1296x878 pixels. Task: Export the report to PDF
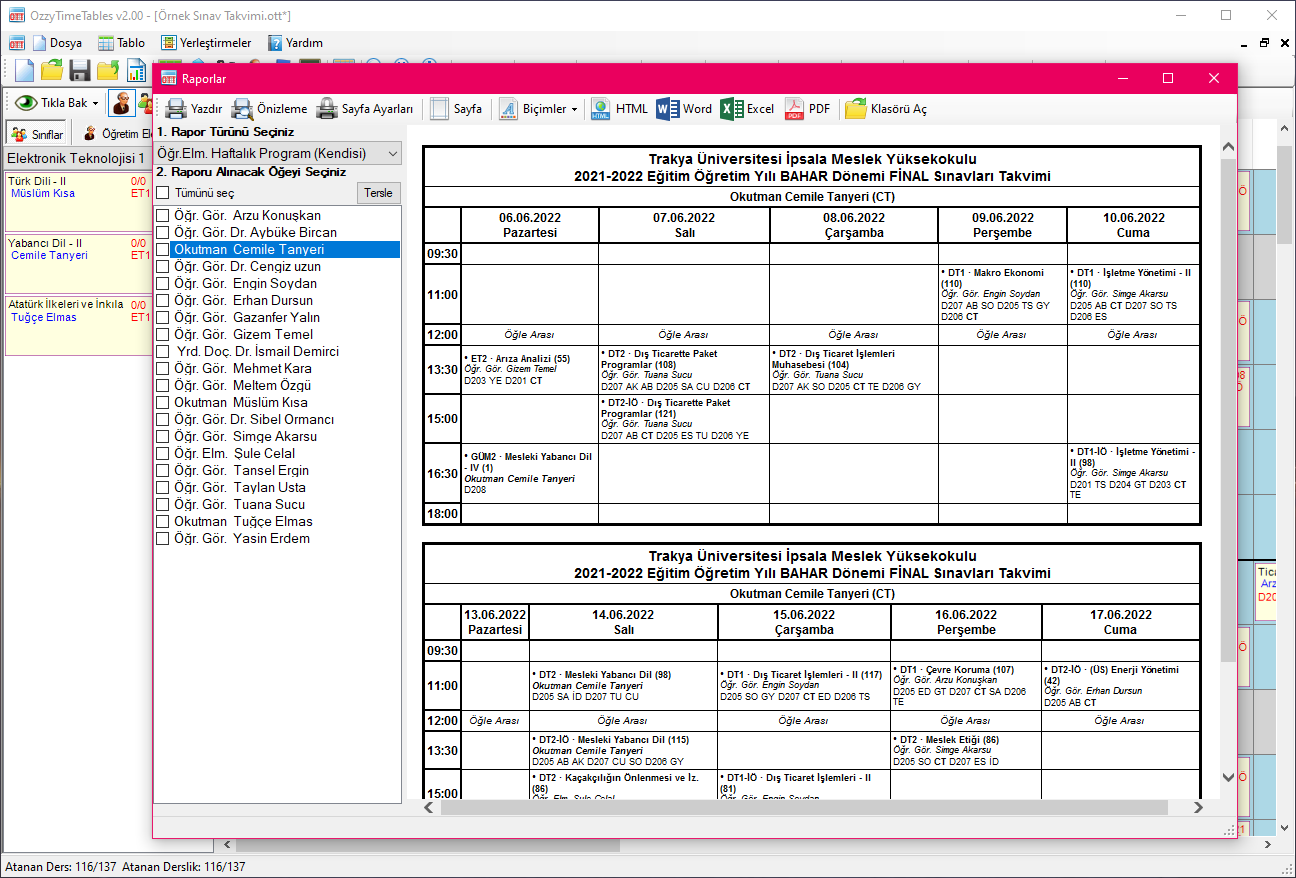[806, 109]
